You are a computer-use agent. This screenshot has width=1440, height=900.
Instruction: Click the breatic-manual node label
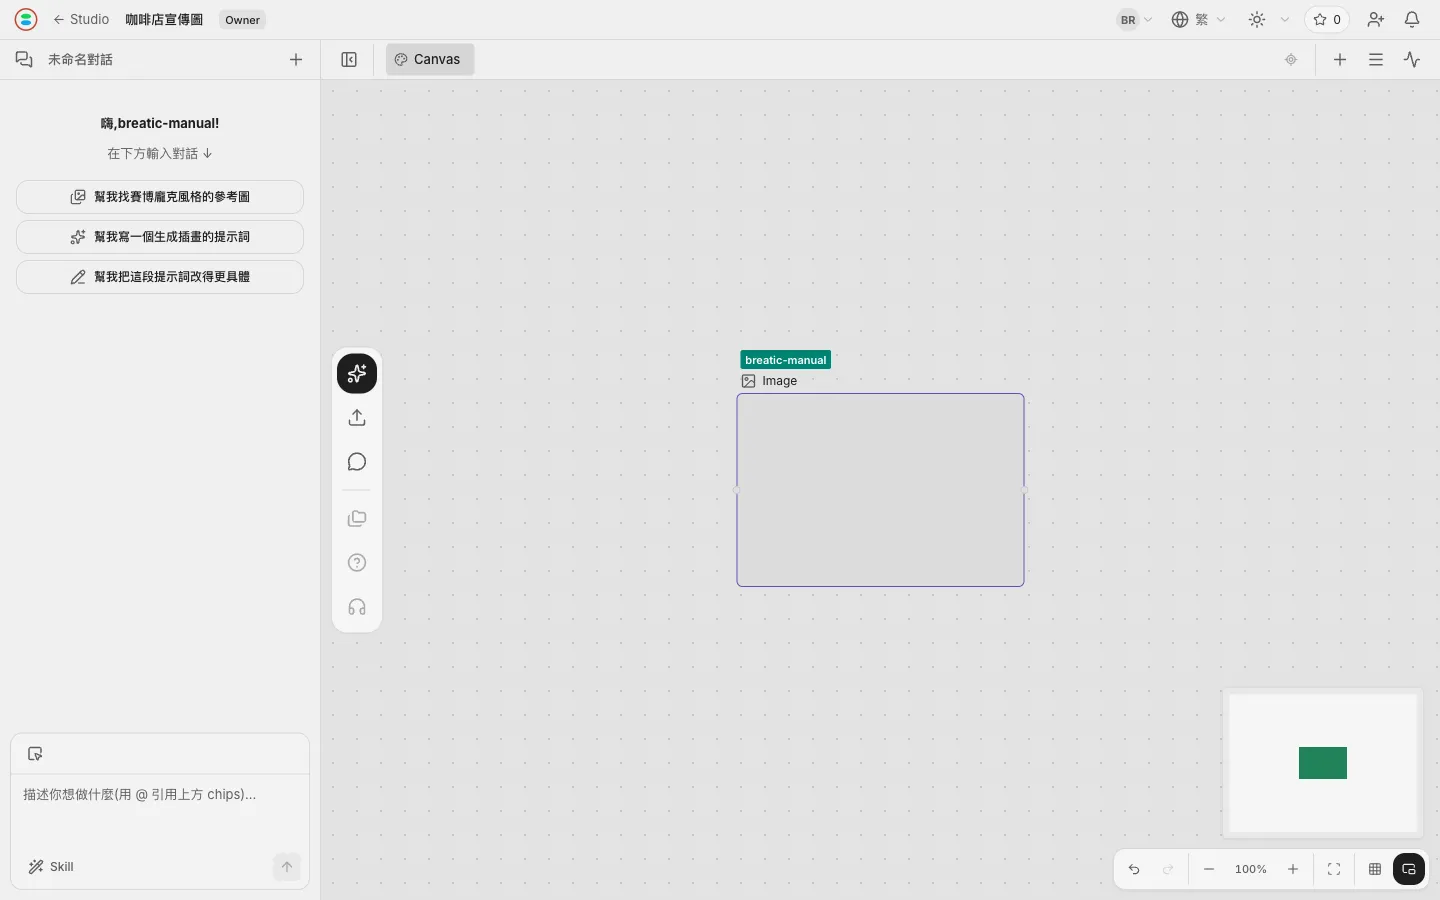point(786,360)
